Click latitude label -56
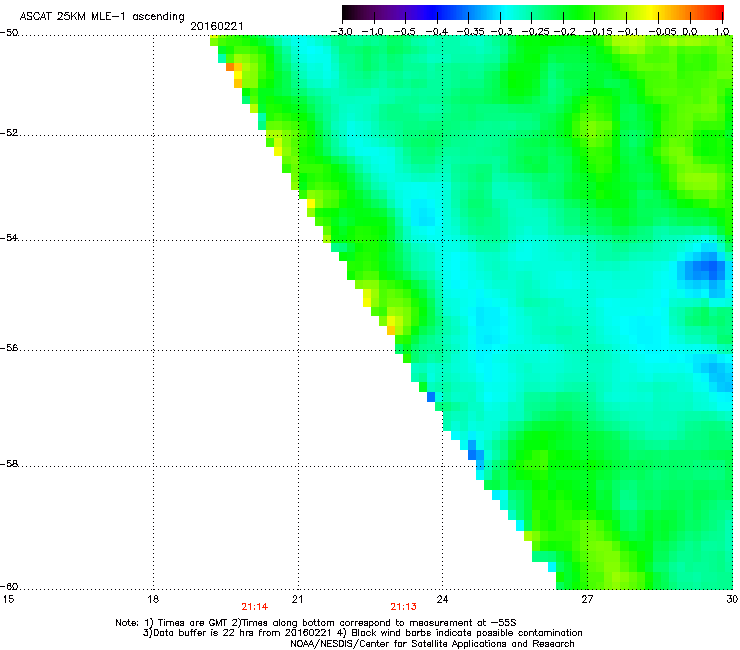 [9, 348]
